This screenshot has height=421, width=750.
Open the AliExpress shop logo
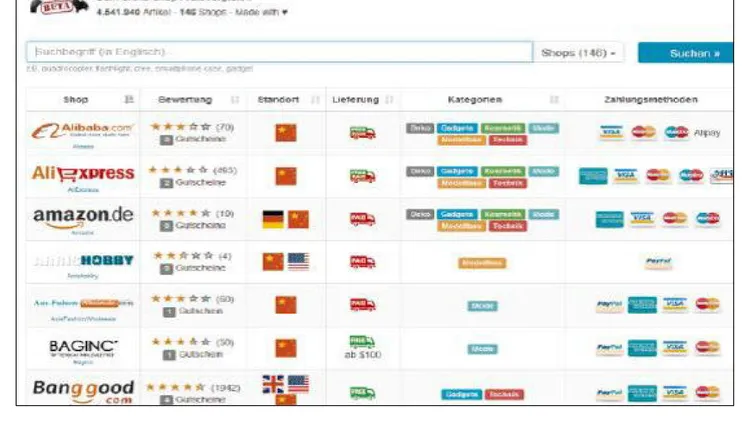click(x=83, y=173)
